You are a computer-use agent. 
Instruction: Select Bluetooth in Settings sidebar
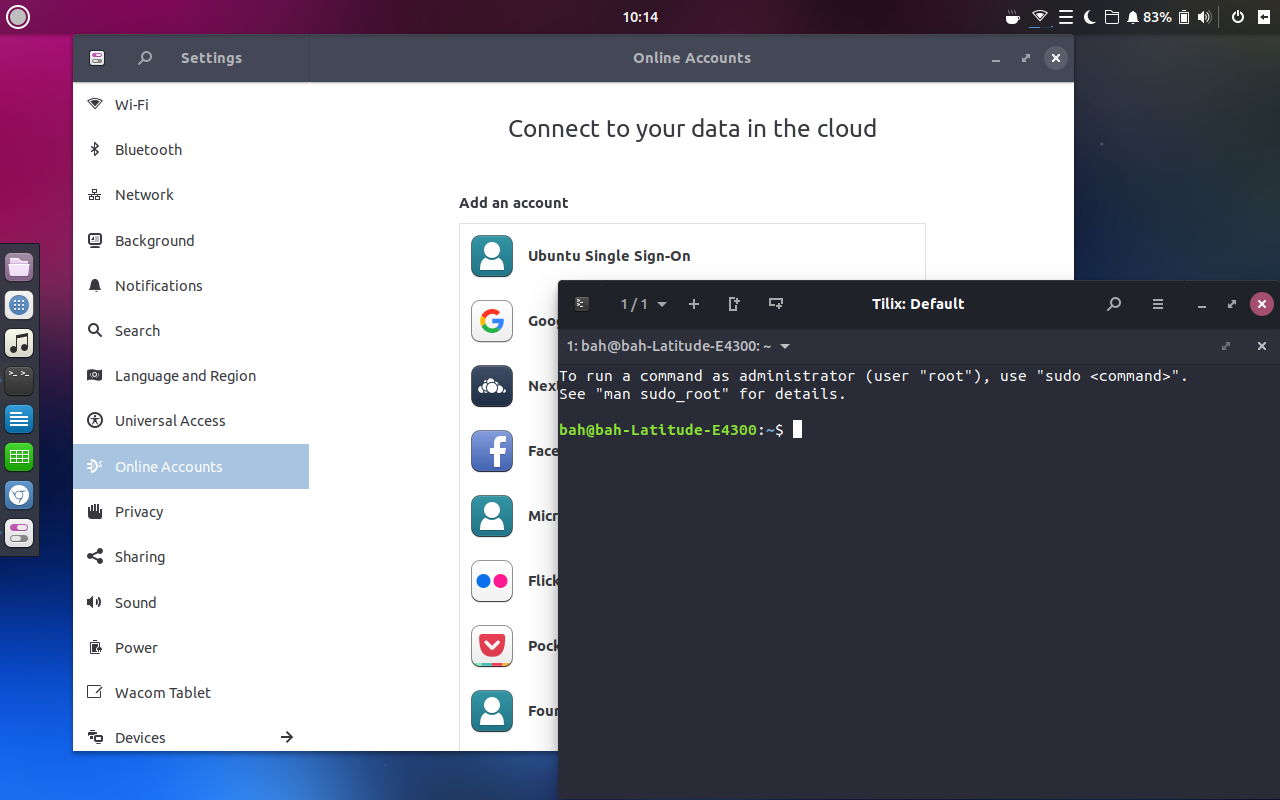click(191, 149)
